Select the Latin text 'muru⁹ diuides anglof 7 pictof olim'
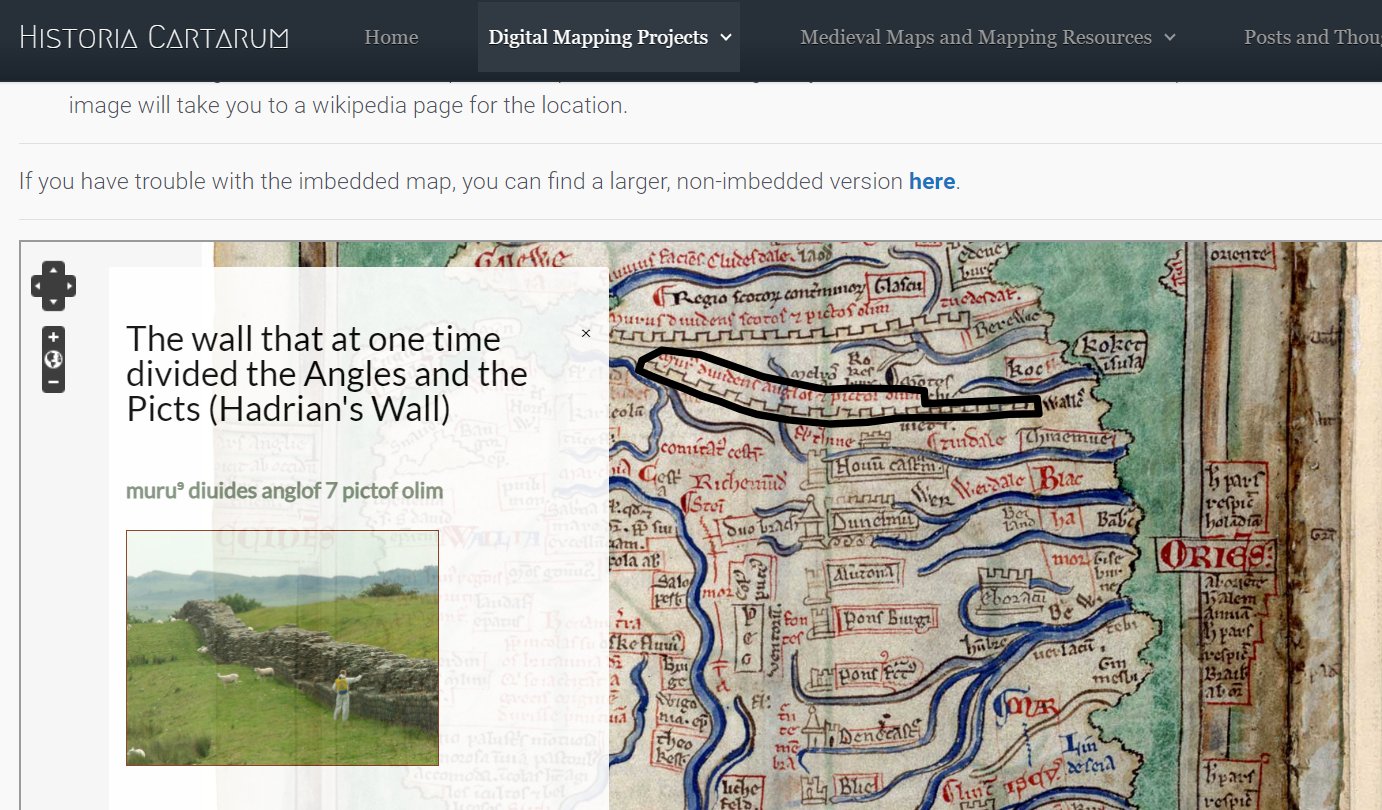The height and width of the screenshot is (810, 1382). [x=284, y=491]
